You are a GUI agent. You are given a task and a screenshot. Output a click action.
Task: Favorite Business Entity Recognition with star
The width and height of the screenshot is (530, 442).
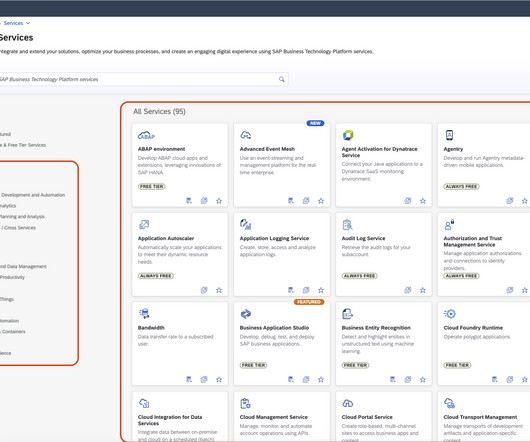coord(423,379)
